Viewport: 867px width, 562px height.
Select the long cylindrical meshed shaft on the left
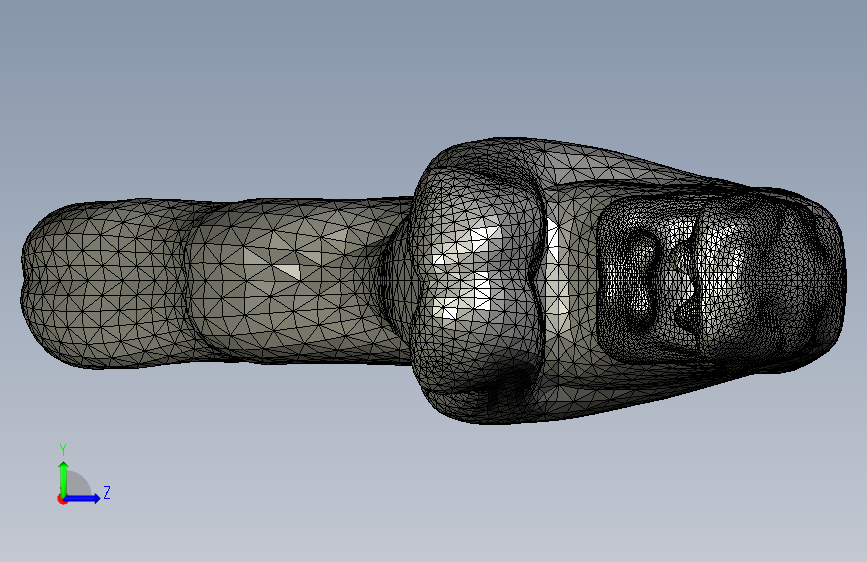click(x=216, y=282)
